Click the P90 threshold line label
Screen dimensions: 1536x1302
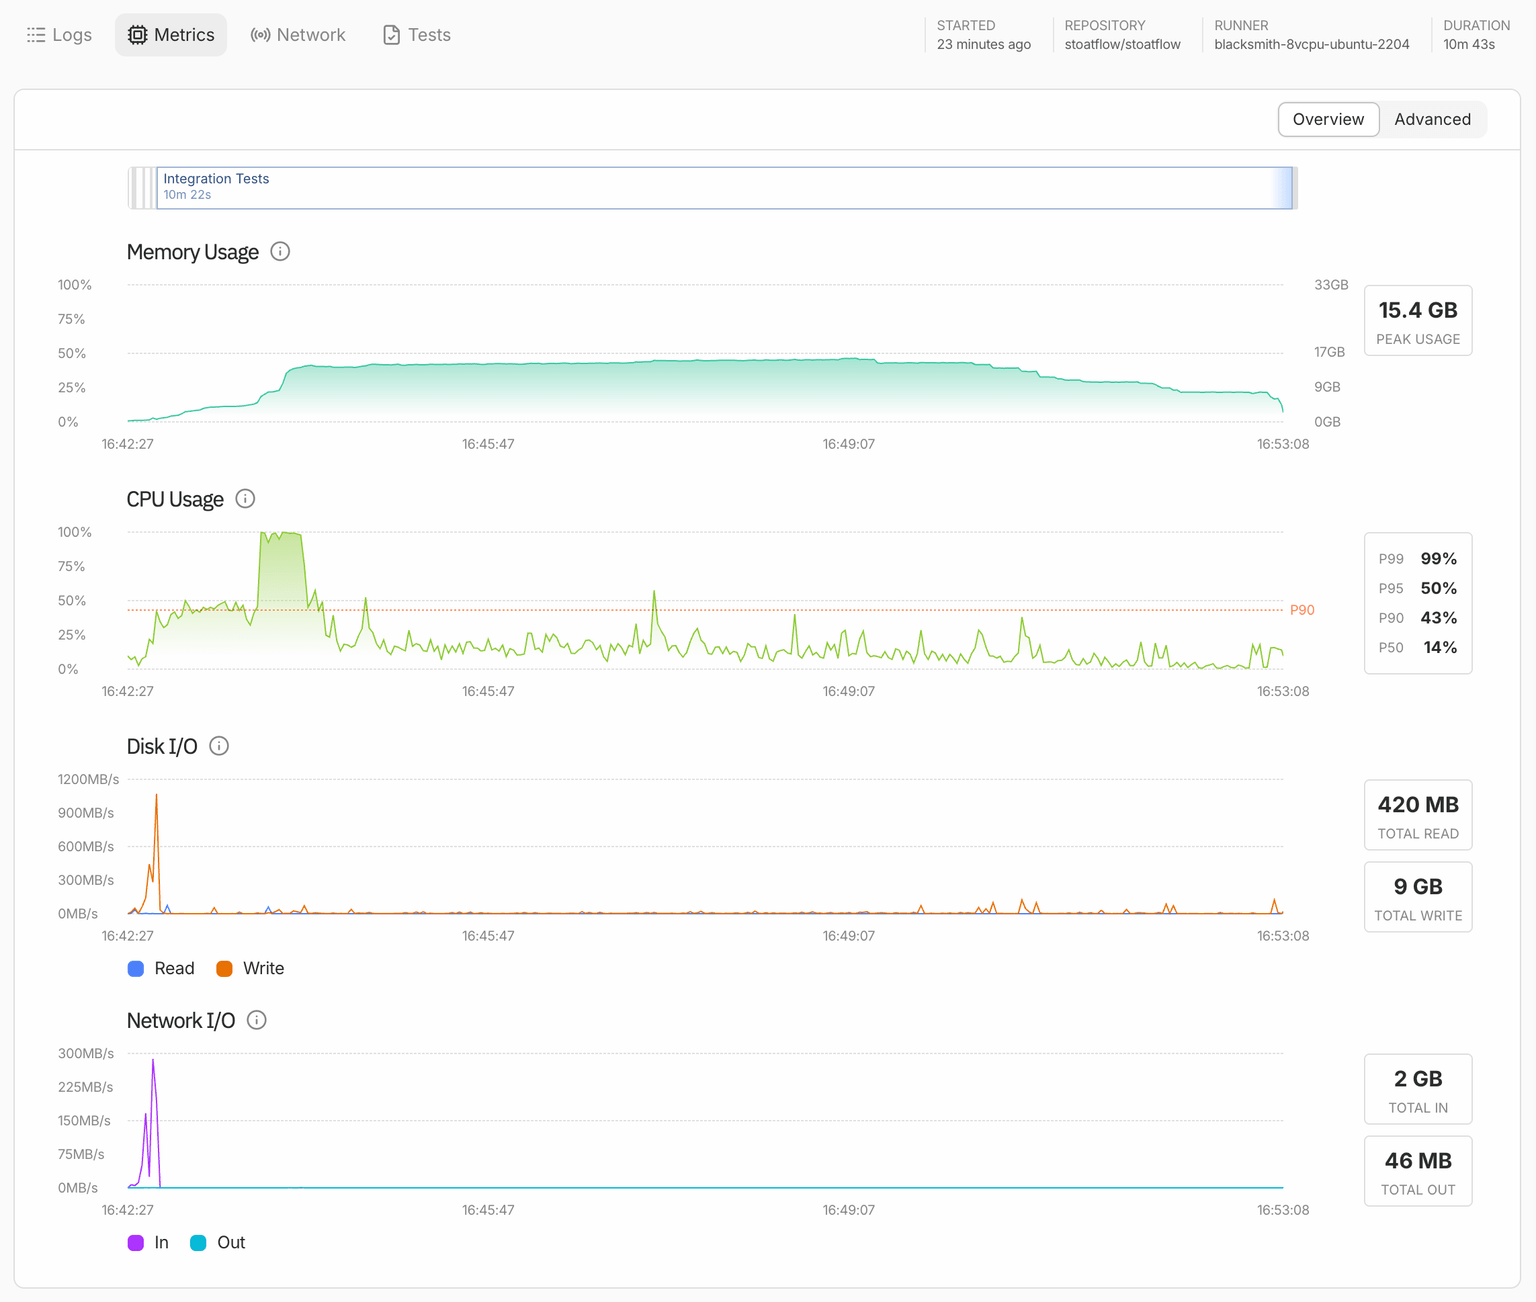click(x=1302, y=610)
